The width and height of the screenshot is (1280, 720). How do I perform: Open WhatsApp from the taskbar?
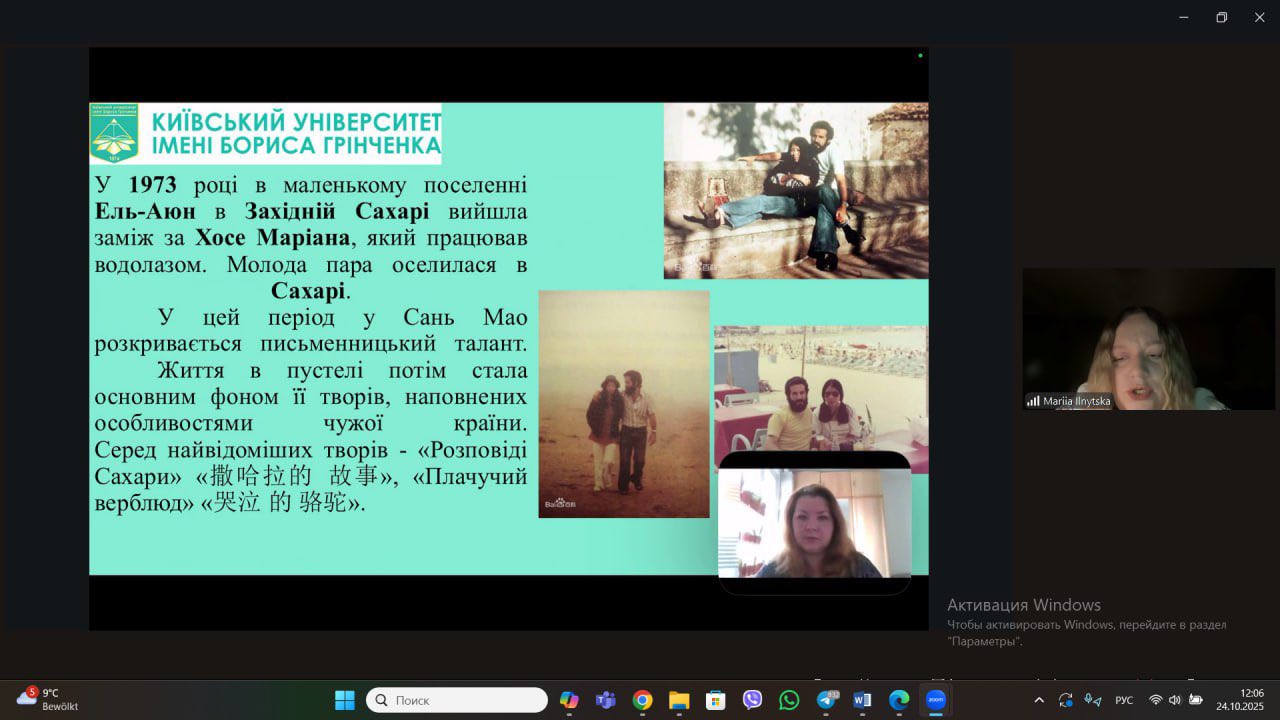pyautogui.click(x=789, y=700)
